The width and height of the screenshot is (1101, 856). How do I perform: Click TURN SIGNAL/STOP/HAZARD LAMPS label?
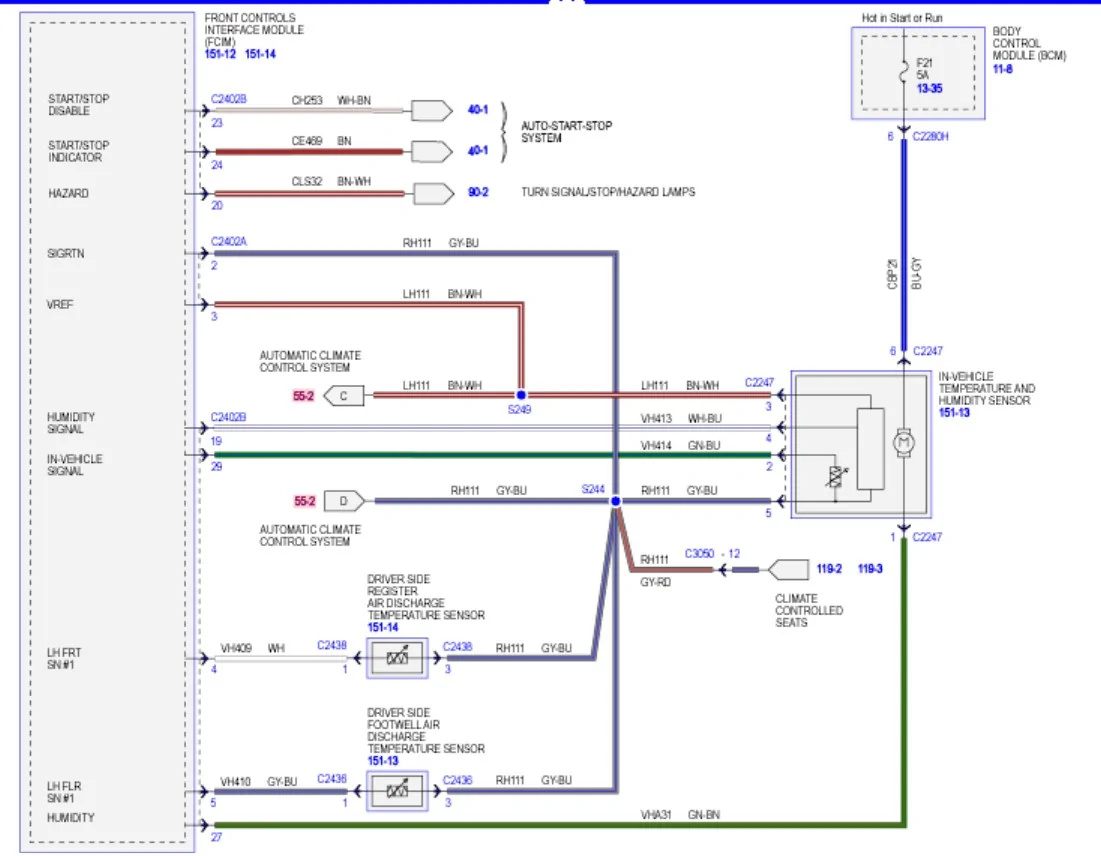(608, 192)
